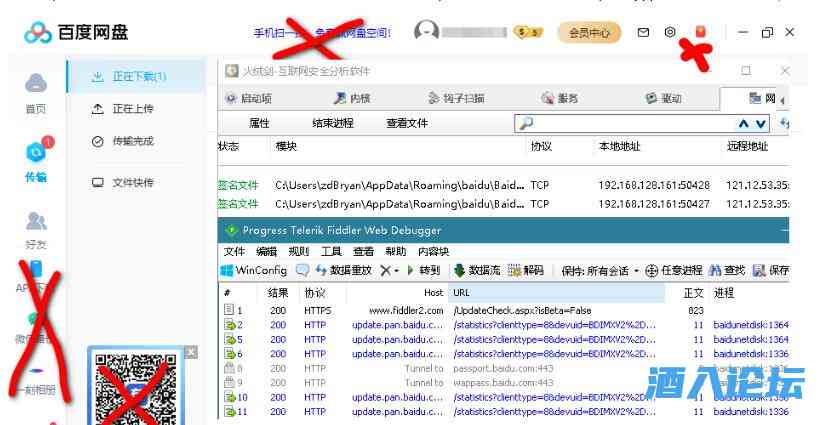This screenshot has width=819, height=425.
Task: Switch to the 钩子扫描 hook scan tab
Action: click(457, 98)
